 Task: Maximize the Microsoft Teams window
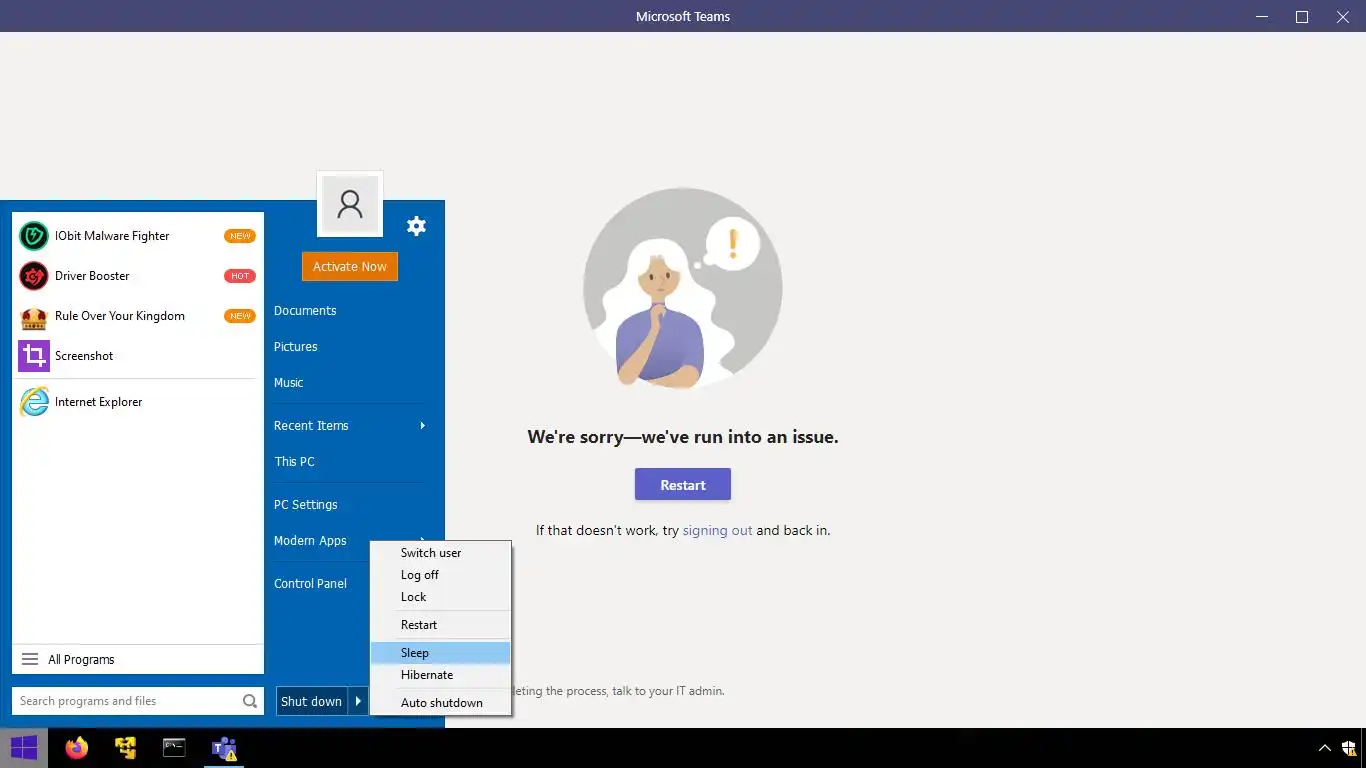pyautogui.click(x=1302, y=16)
